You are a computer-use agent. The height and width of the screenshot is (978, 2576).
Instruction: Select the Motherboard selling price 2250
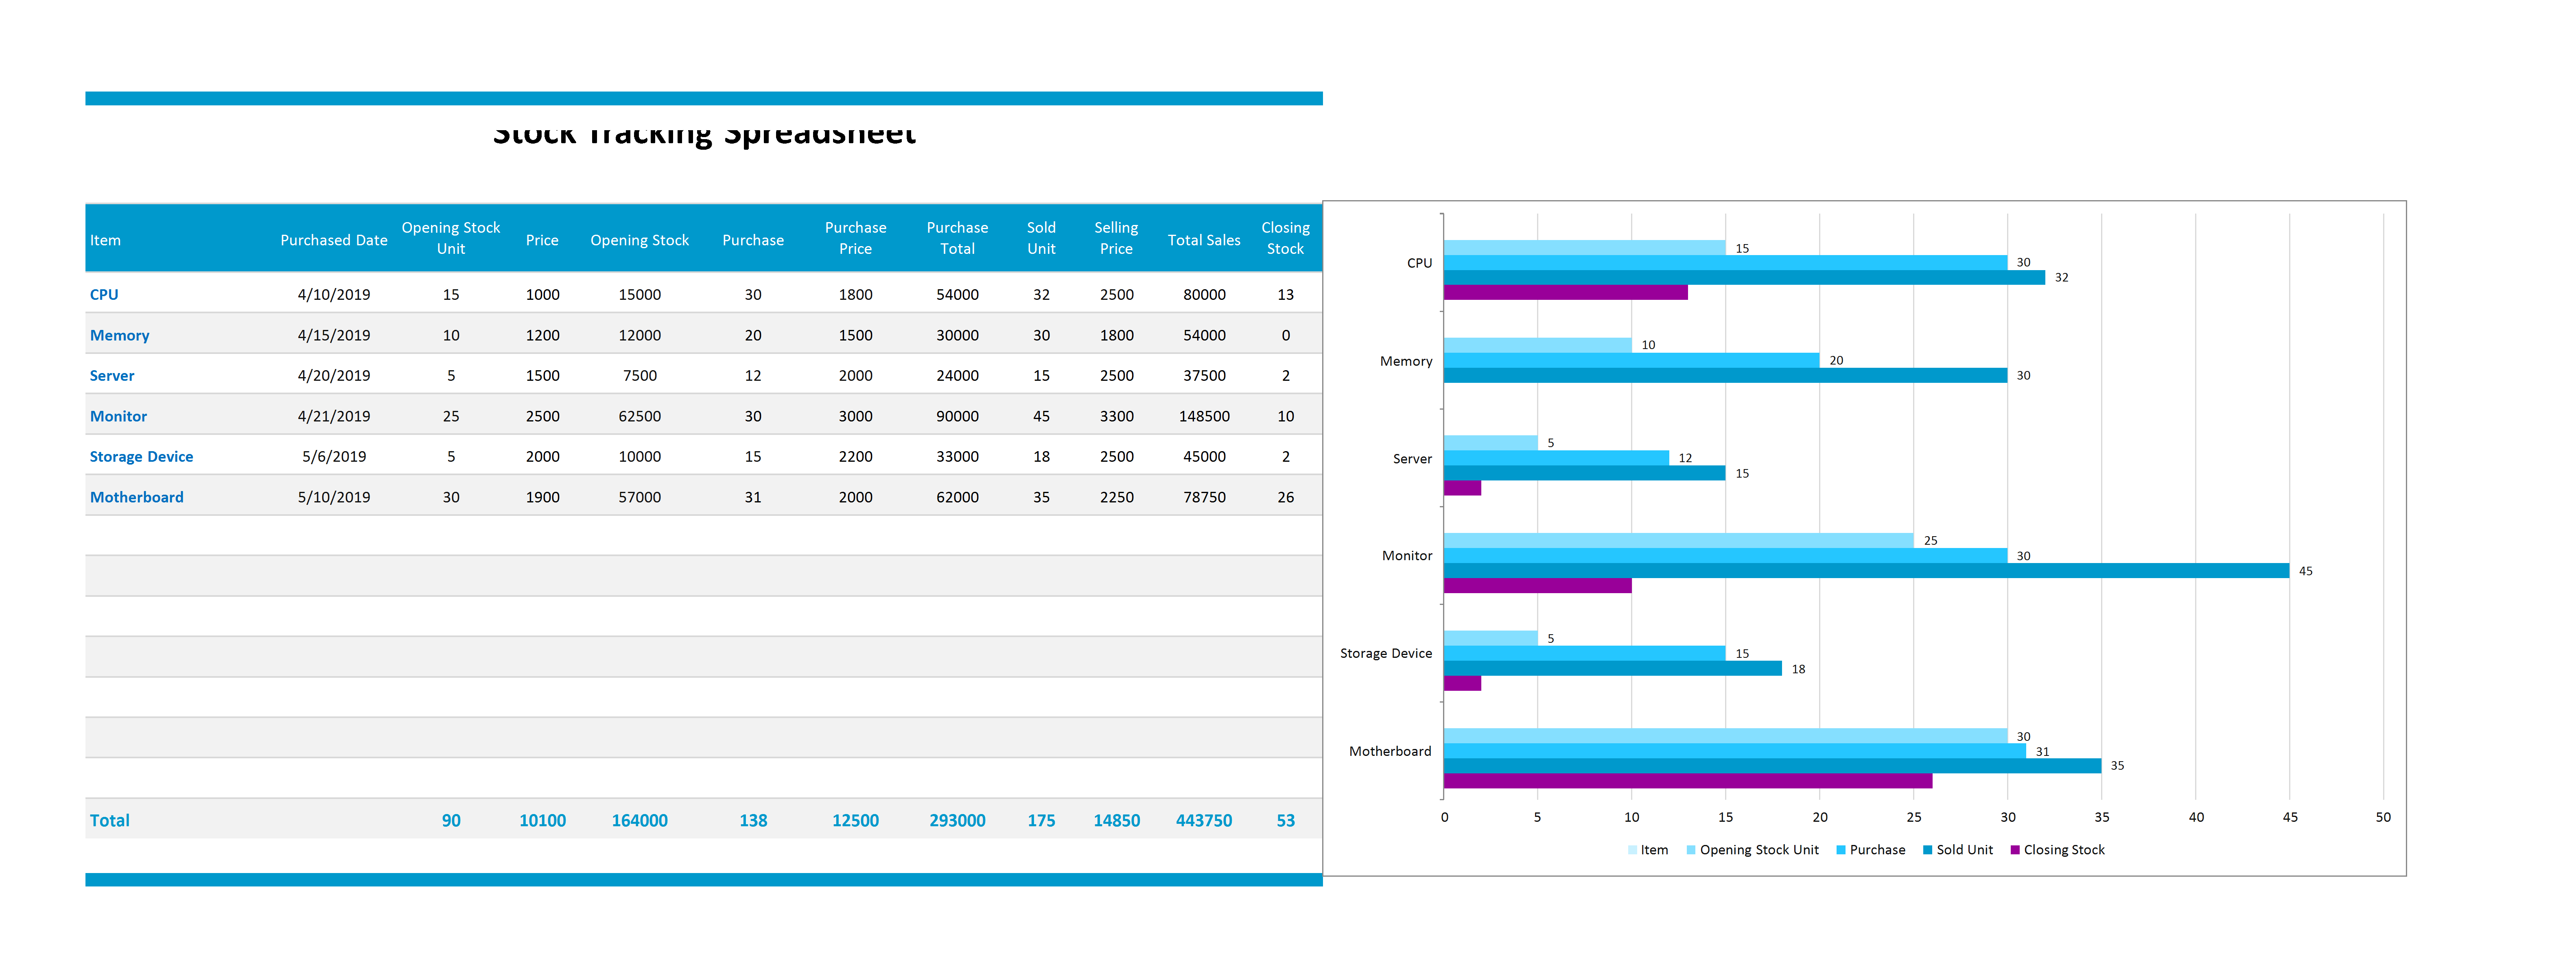coord(1116,497)
